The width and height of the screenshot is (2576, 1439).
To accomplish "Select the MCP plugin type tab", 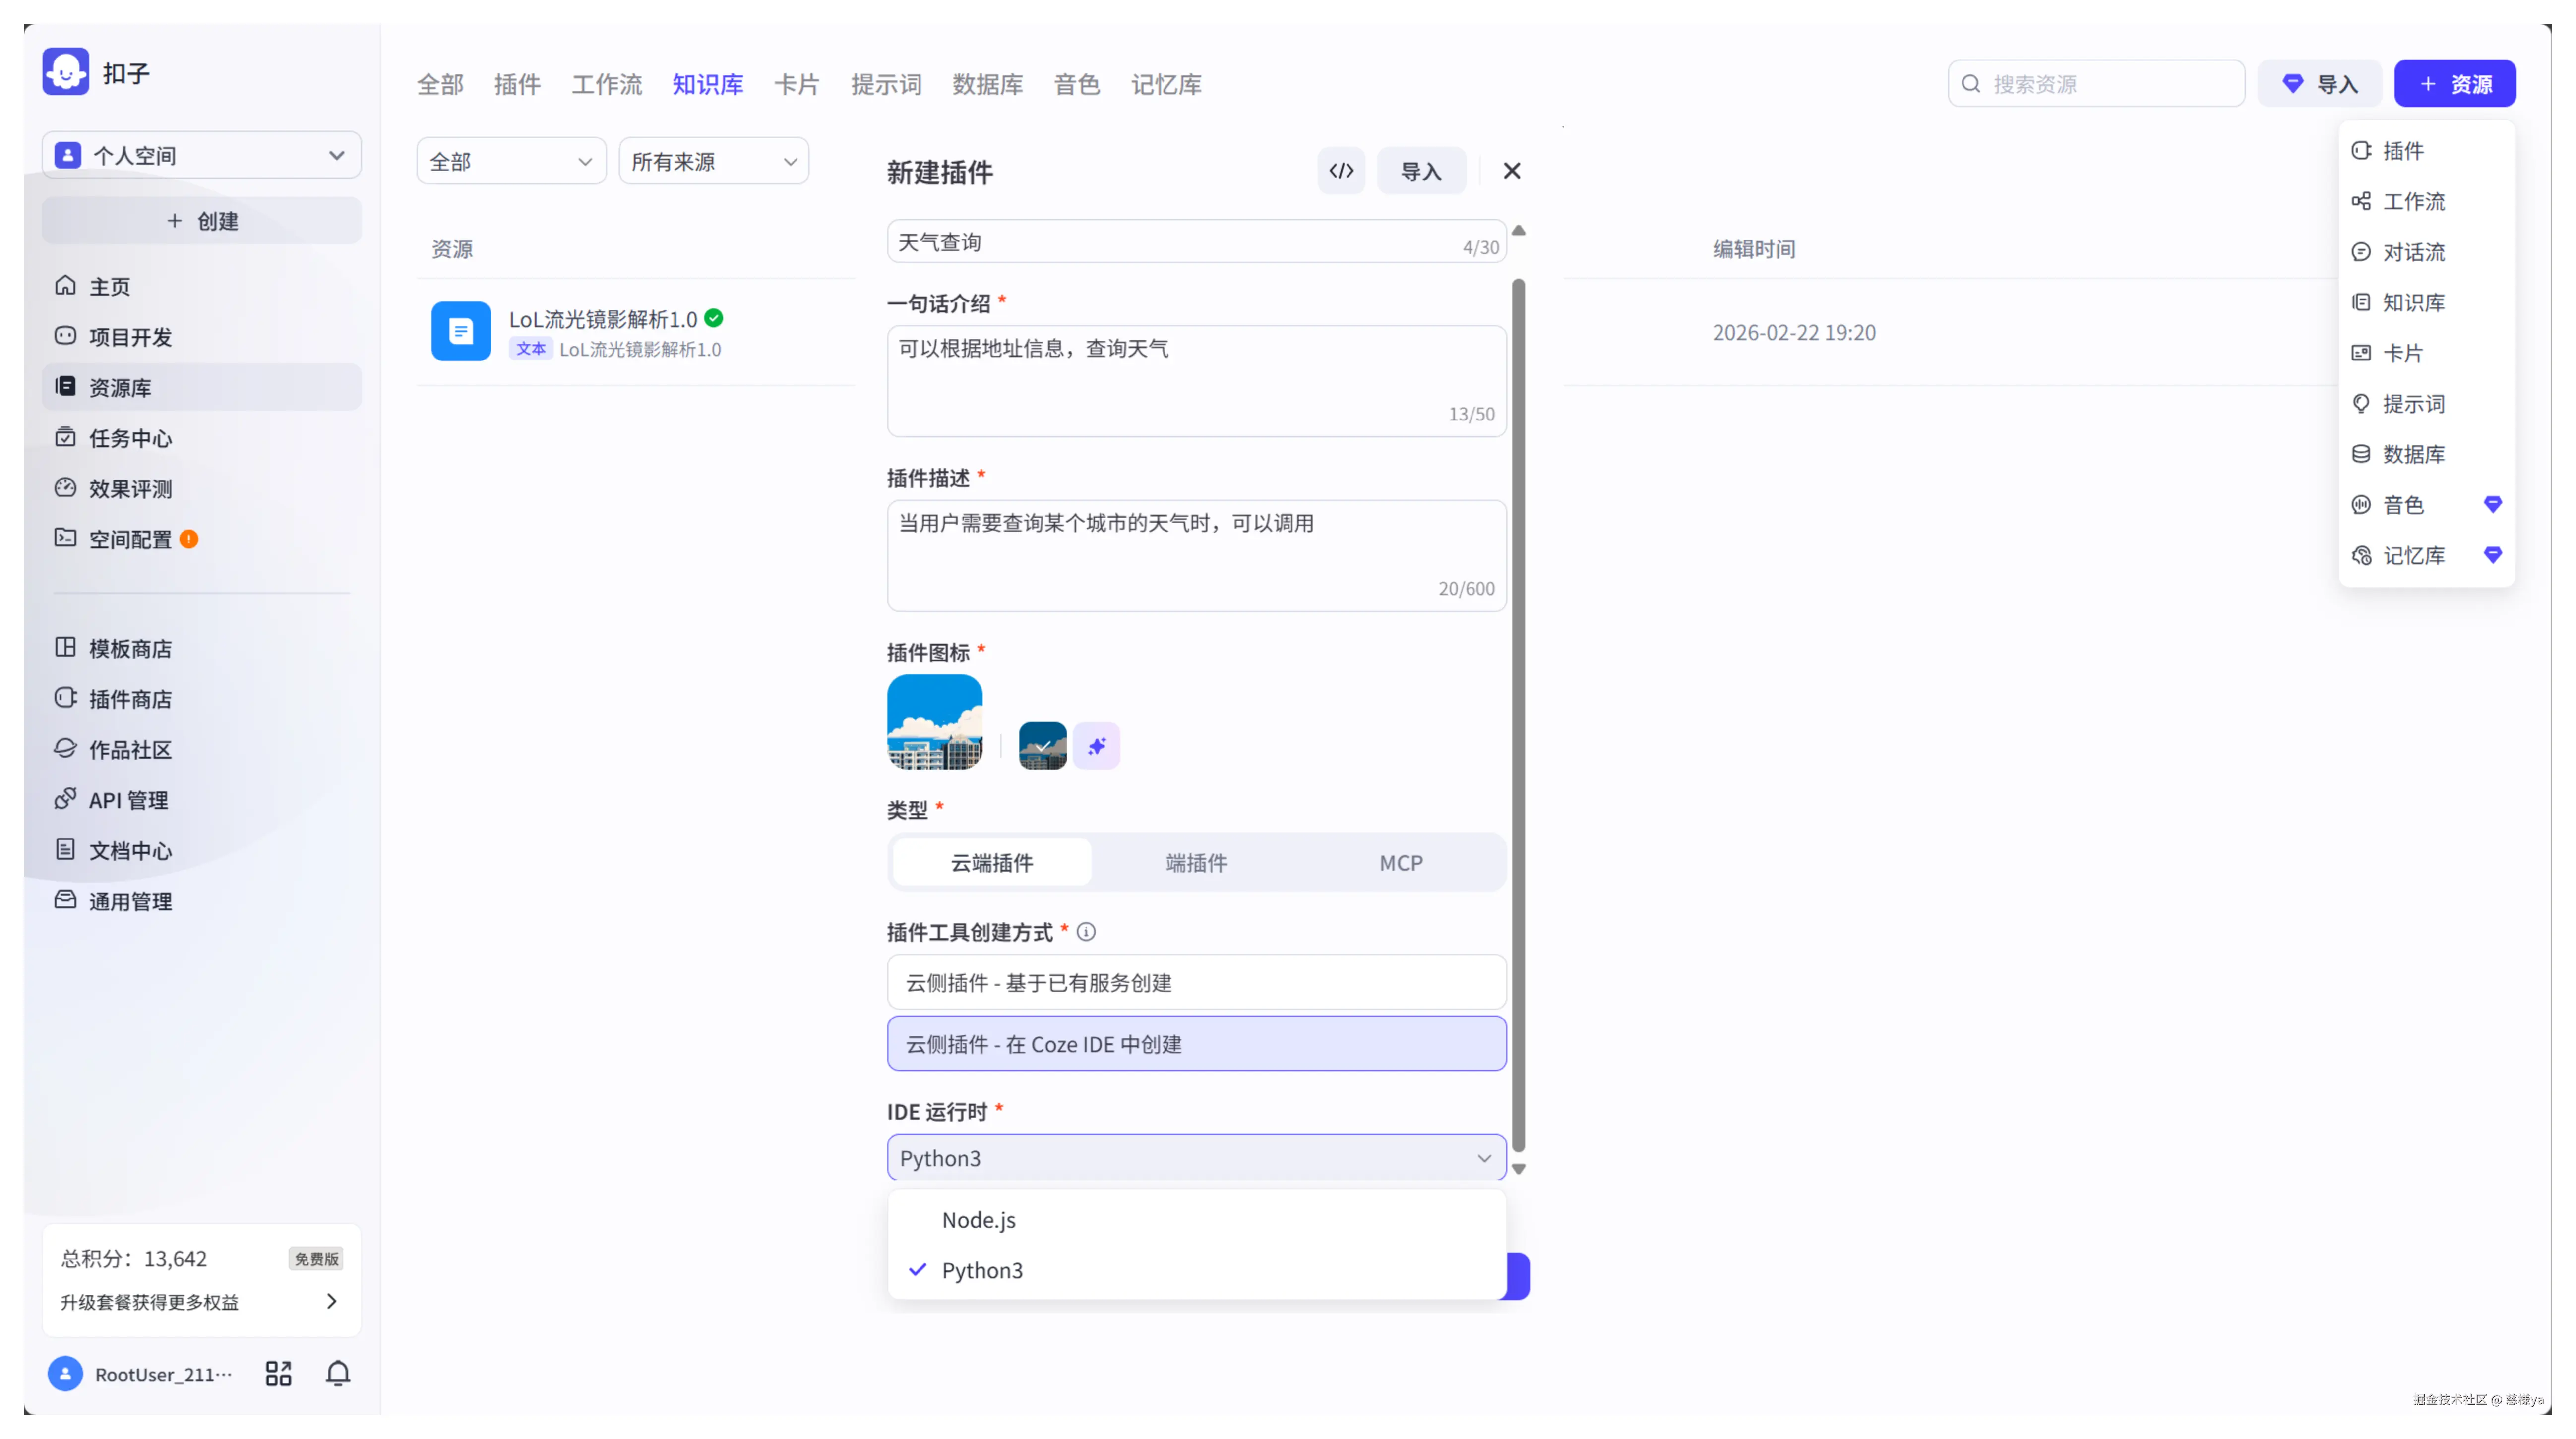I will pos(1400,862).
